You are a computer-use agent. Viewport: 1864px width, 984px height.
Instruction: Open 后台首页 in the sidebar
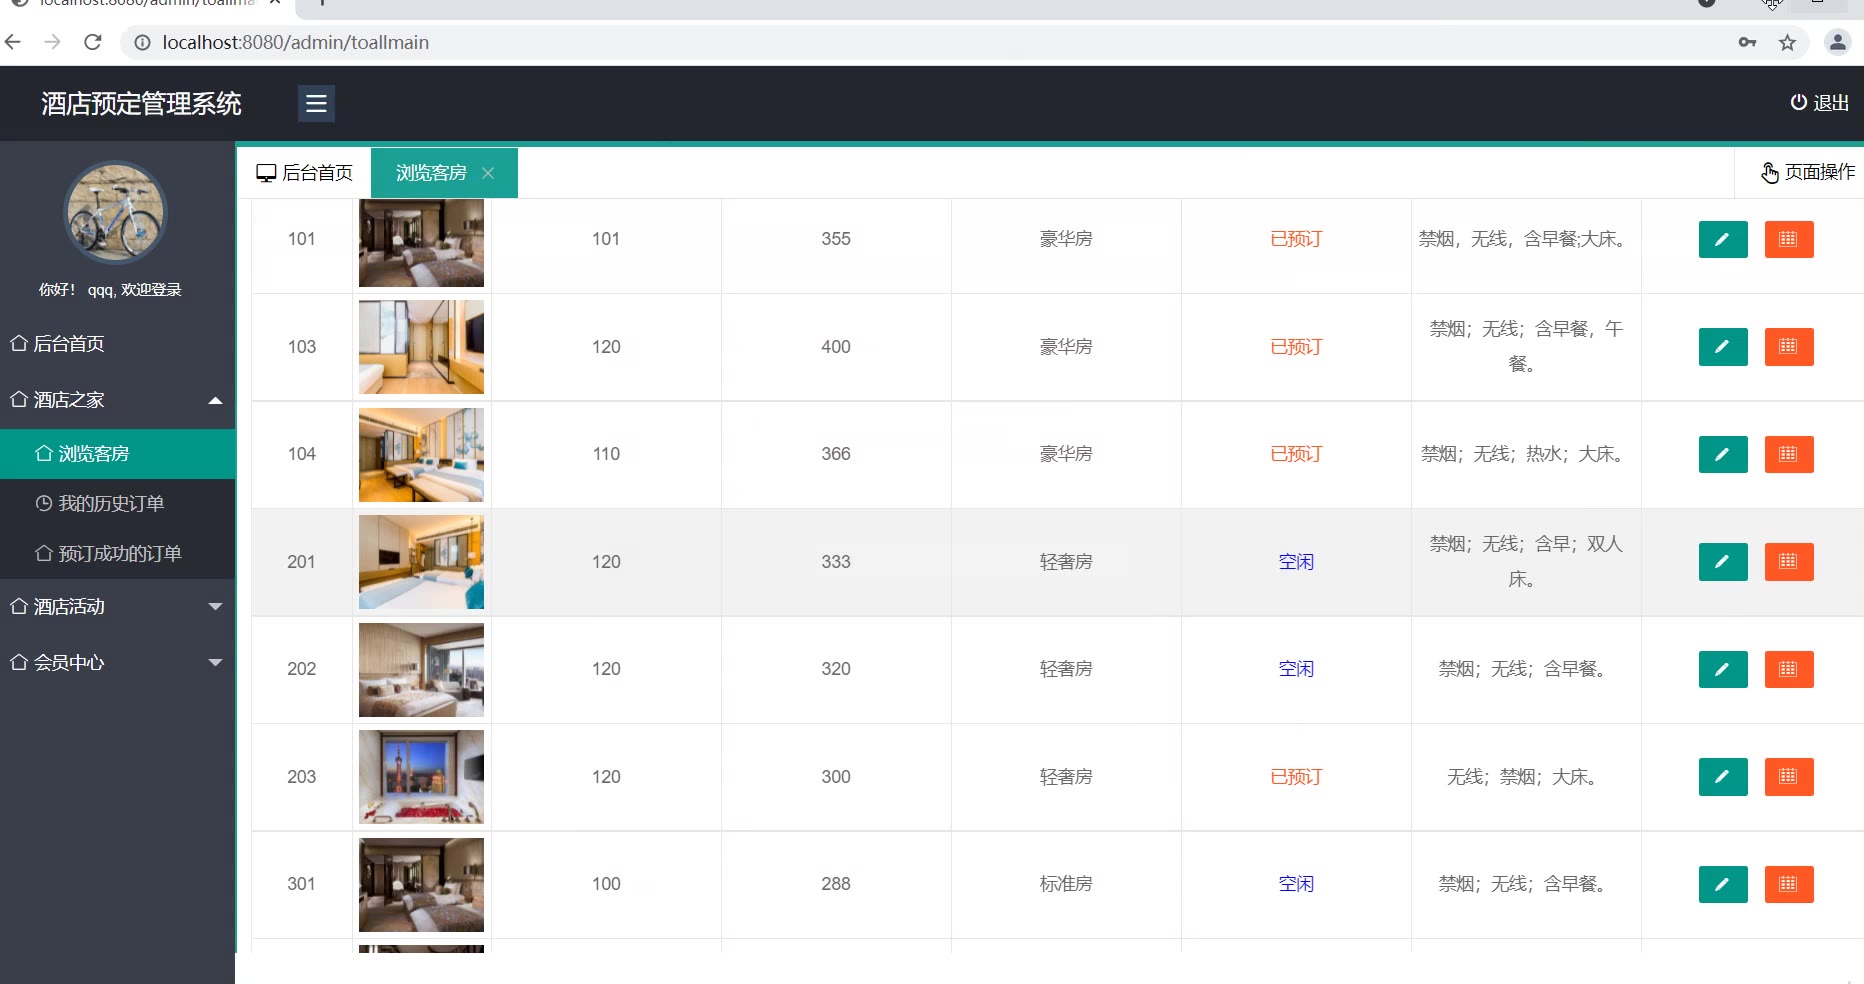tap(117, 344)
